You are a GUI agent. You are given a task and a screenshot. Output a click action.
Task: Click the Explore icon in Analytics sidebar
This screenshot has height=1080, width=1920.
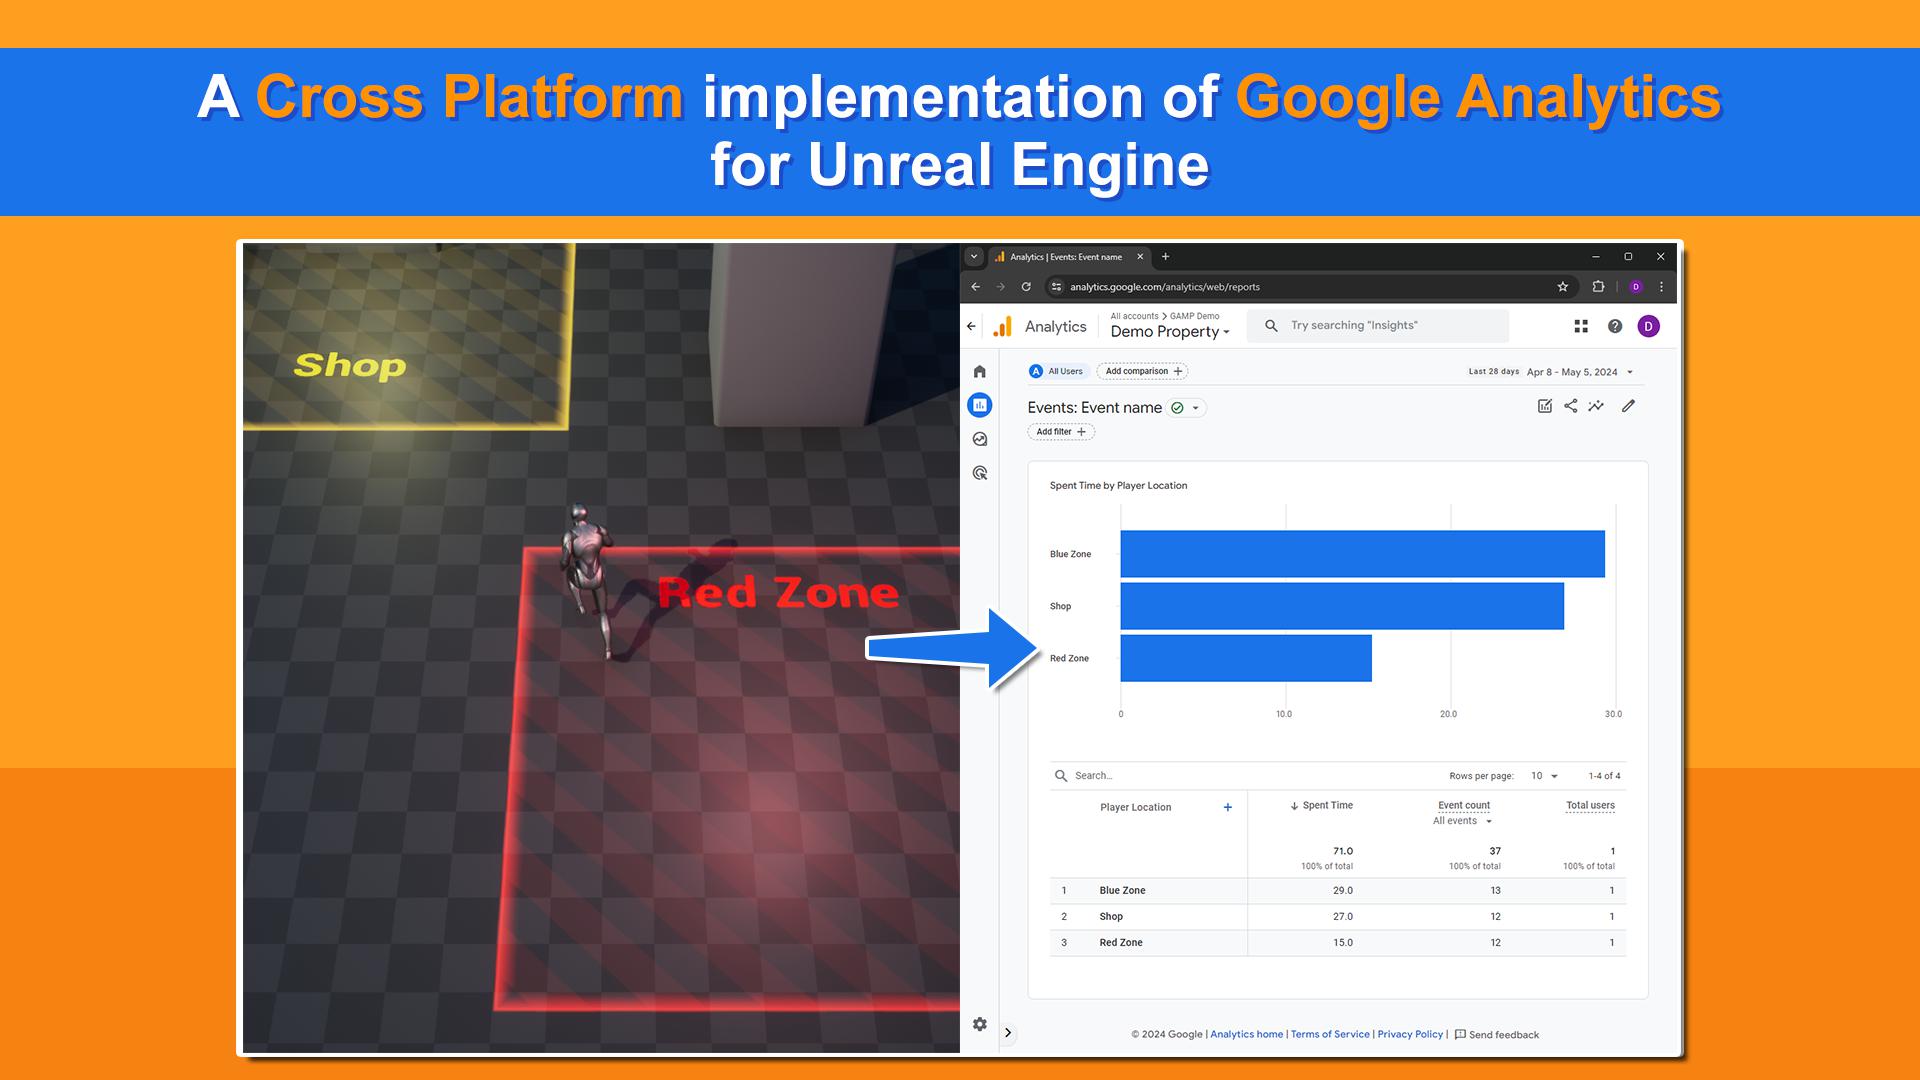[980, 440]
